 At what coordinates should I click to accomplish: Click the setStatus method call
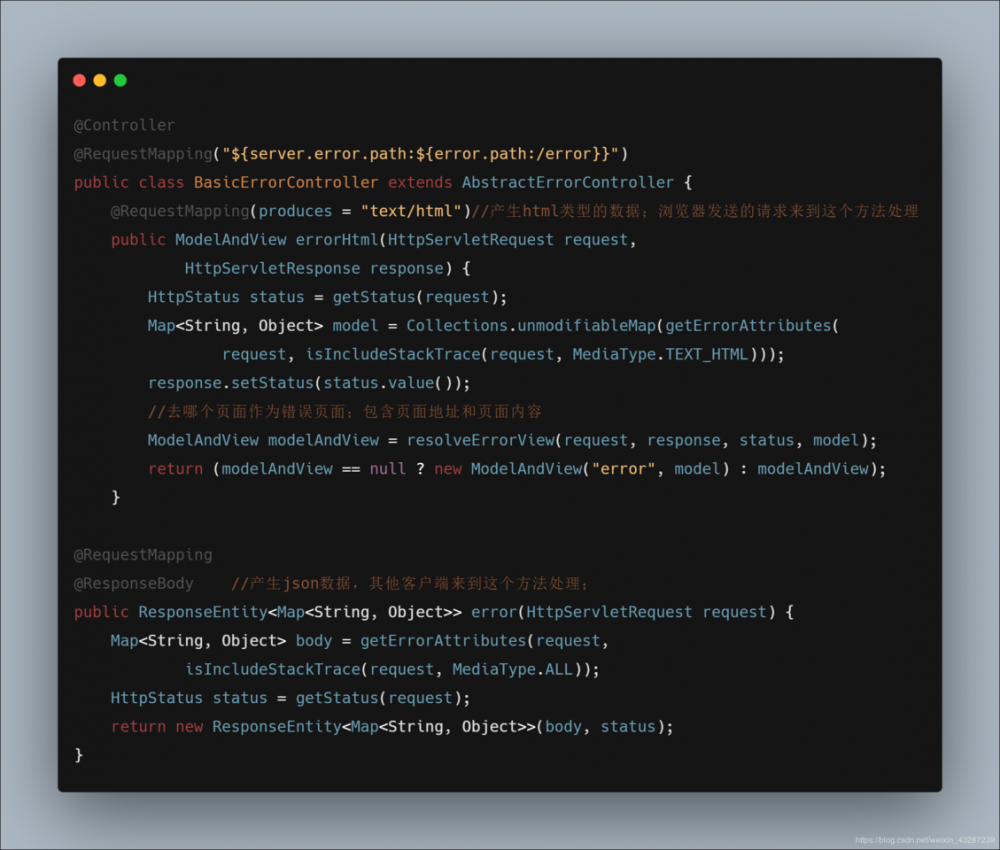[x=272, y=383]
